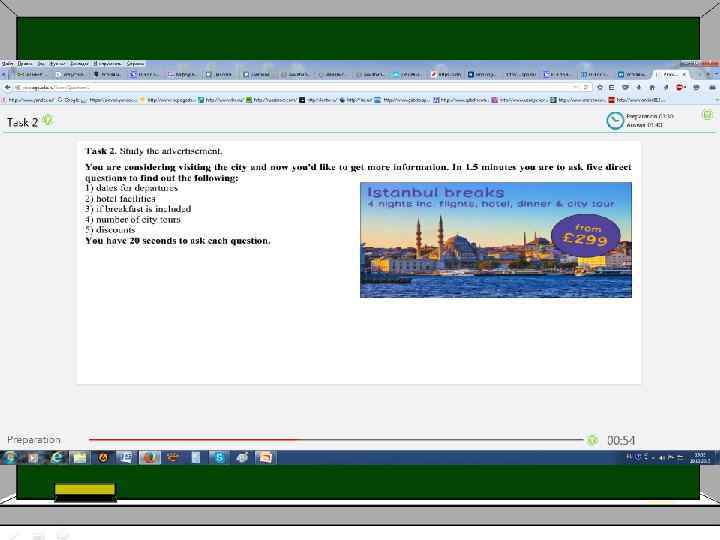Click the home icon in toolbar
The image size is (720, 540).
click(x=652, y=87)
